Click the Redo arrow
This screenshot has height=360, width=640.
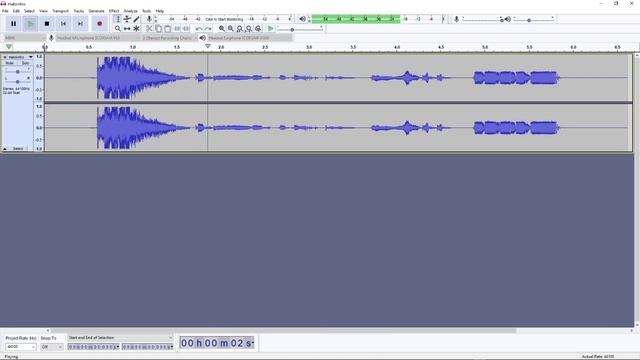click(x=208, y=29)
